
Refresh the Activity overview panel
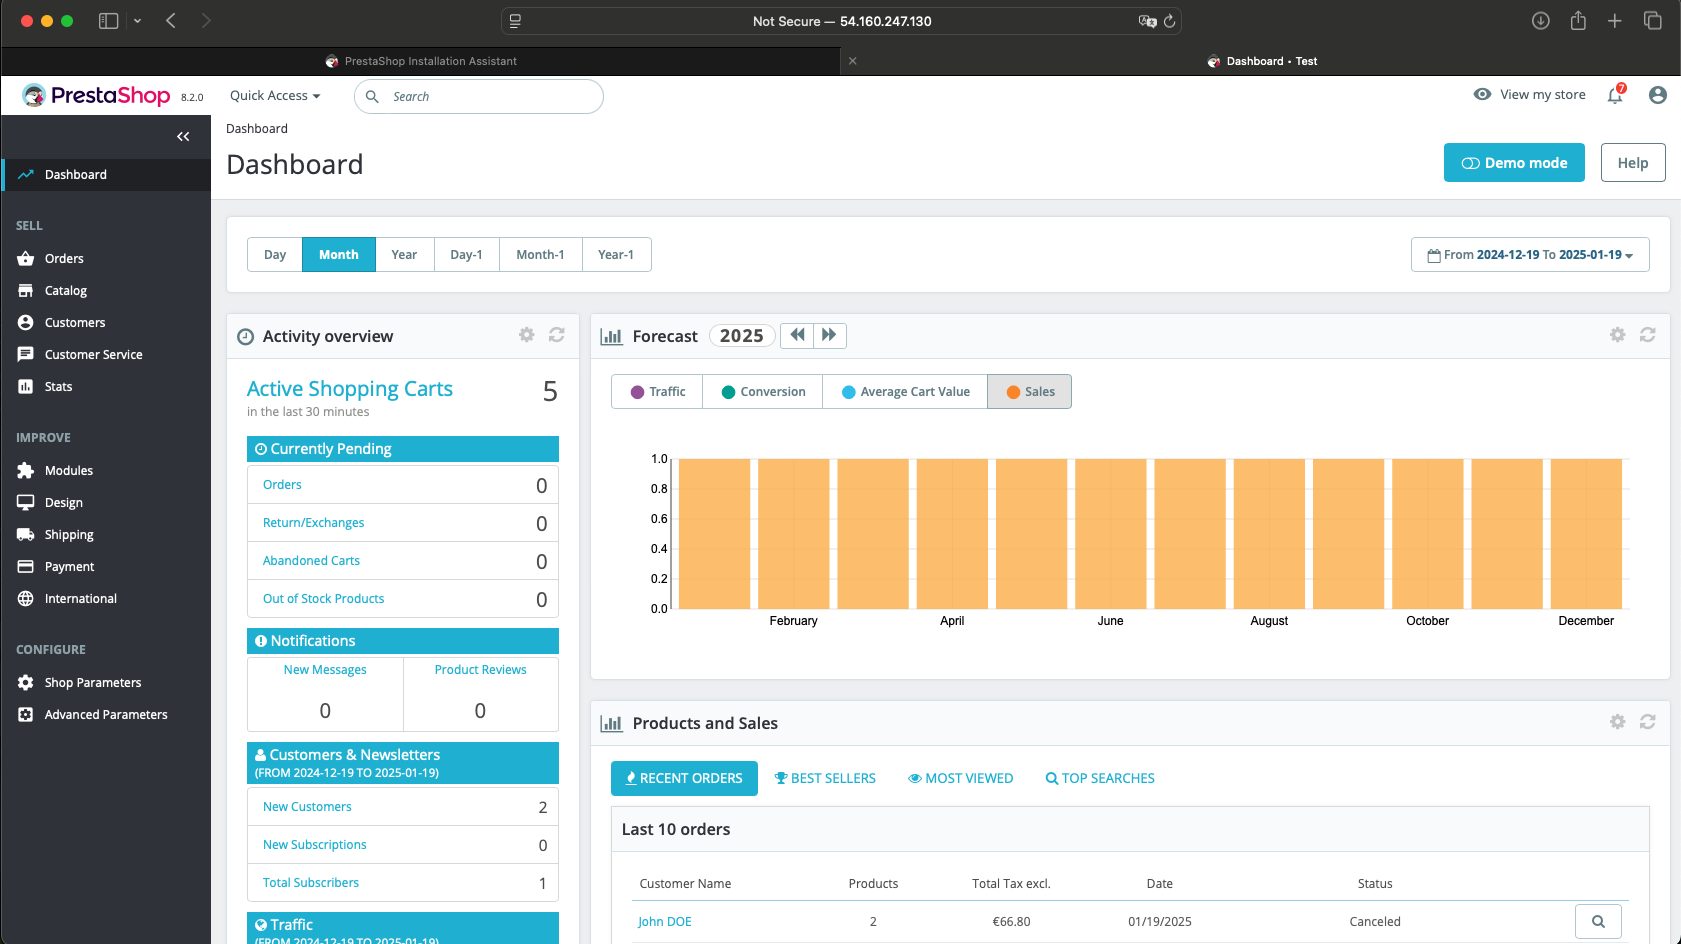(557, 335)
